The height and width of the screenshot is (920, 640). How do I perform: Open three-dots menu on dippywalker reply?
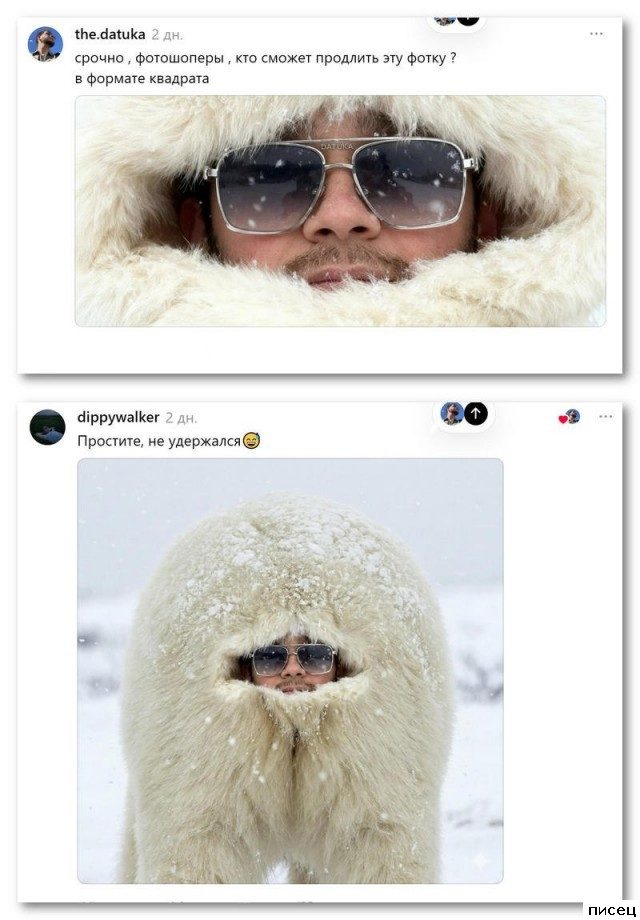pos(605,417)
